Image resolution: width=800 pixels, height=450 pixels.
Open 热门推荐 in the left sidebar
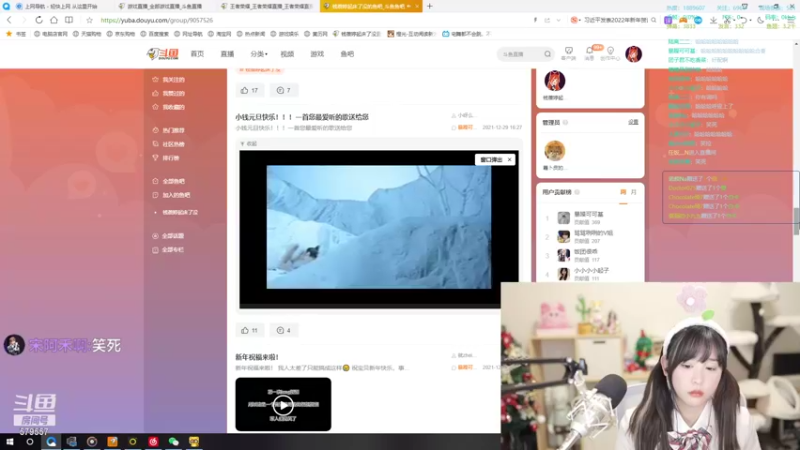[169, 130]
